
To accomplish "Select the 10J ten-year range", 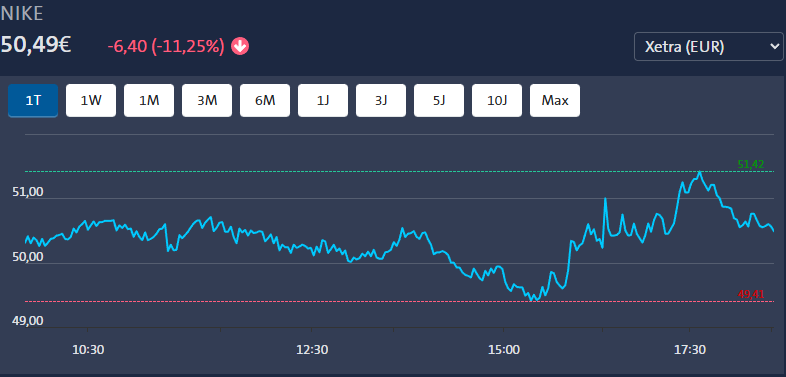I will (497, 100).
